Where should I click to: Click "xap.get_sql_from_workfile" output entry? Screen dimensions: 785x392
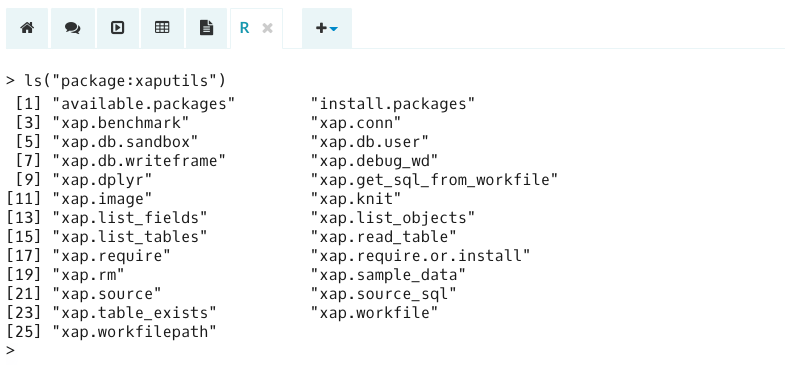click(x=434, y=180)
